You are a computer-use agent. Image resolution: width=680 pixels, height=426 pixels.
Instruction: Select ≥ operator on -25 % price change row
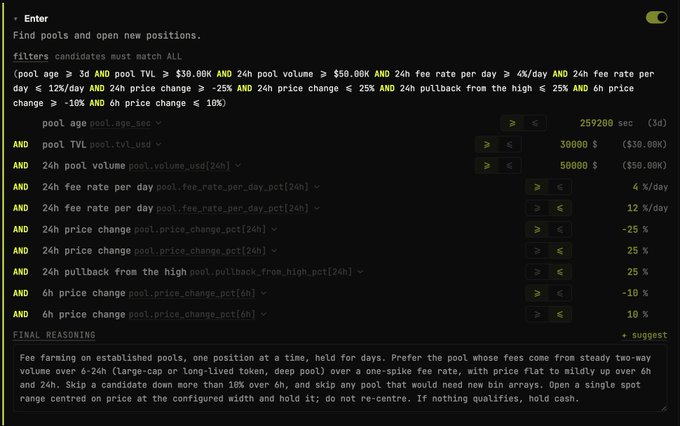(537, 229)
